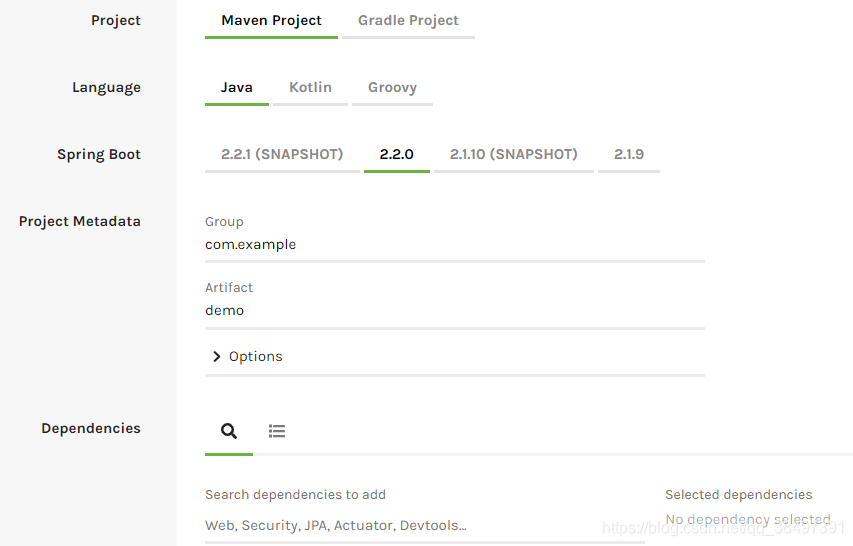Image resolution: width=853 pixels, height=546 pixels.
Task: Select Spring Boot 2.1.10 (SNAPSHOT)
Action: (x=514, y=154)
